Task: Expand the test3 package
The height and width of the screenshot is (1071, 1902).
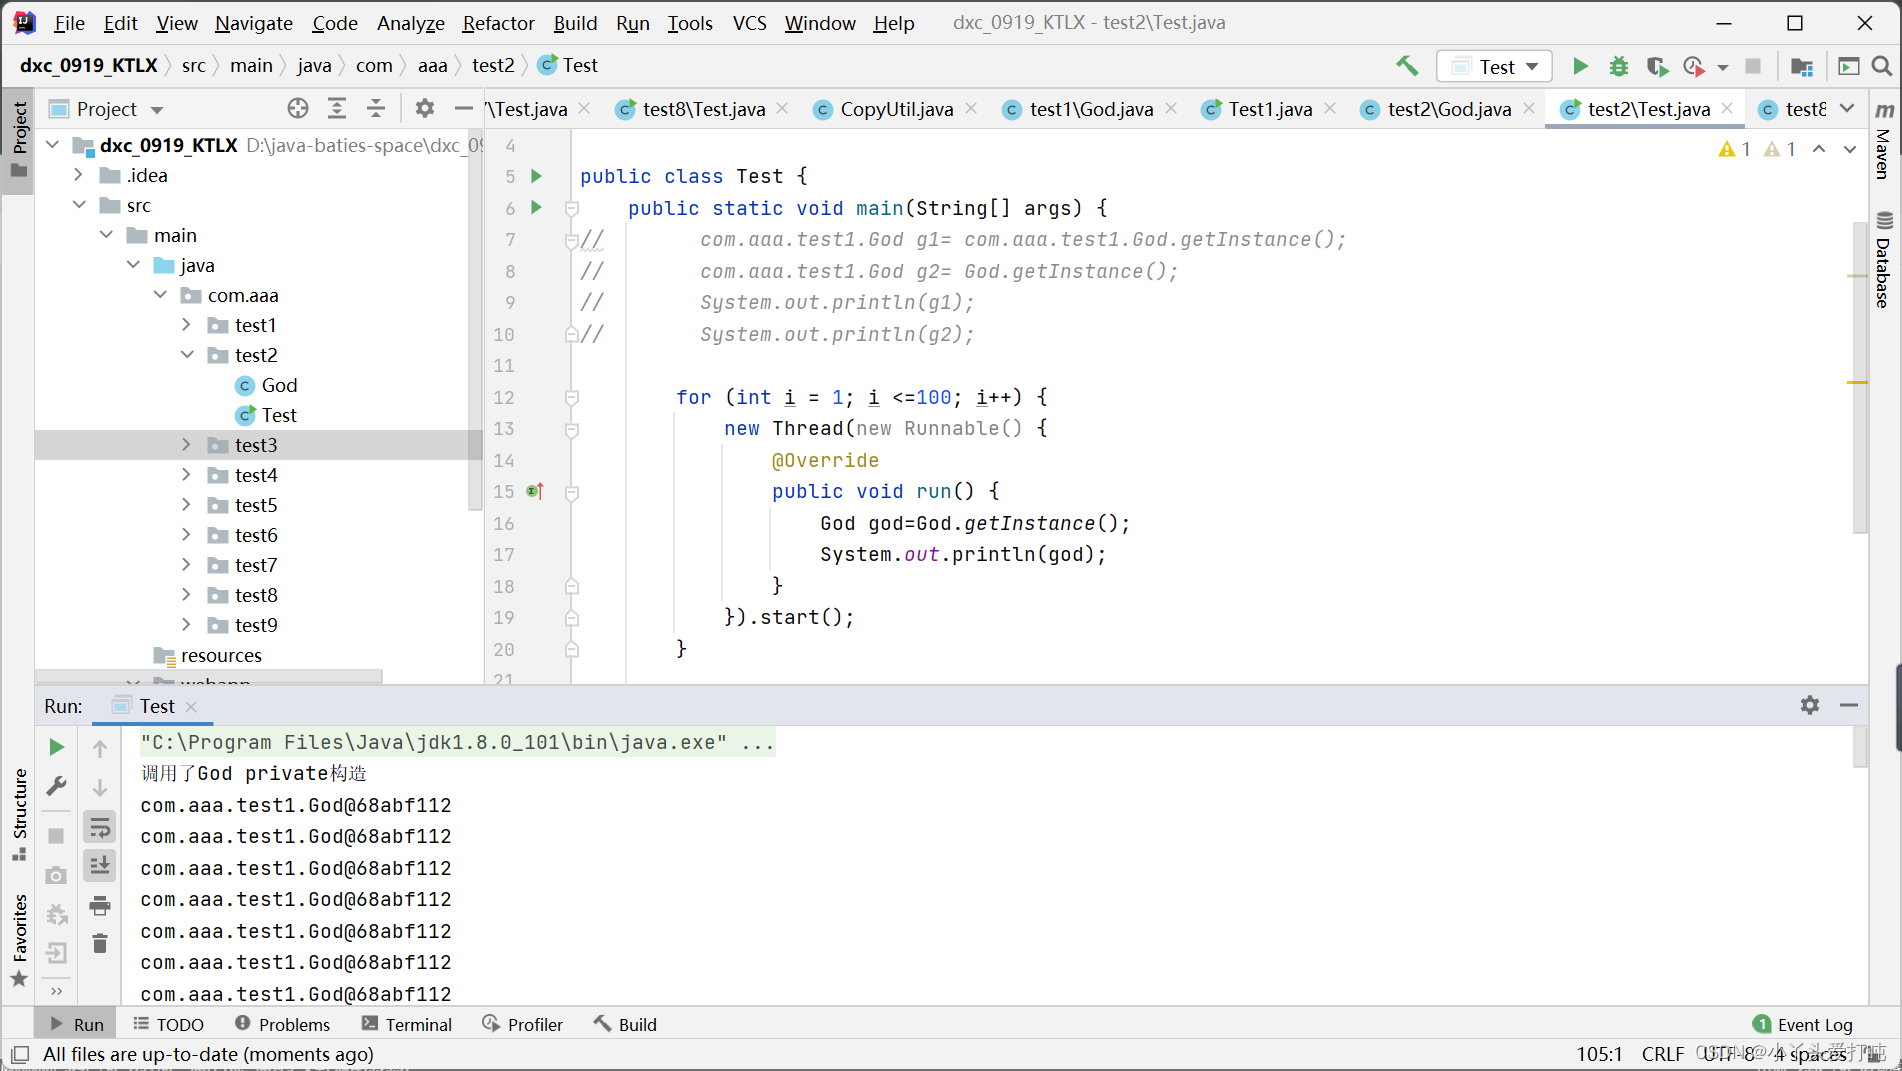Action: pyautogui.click(x=187, y=445)
